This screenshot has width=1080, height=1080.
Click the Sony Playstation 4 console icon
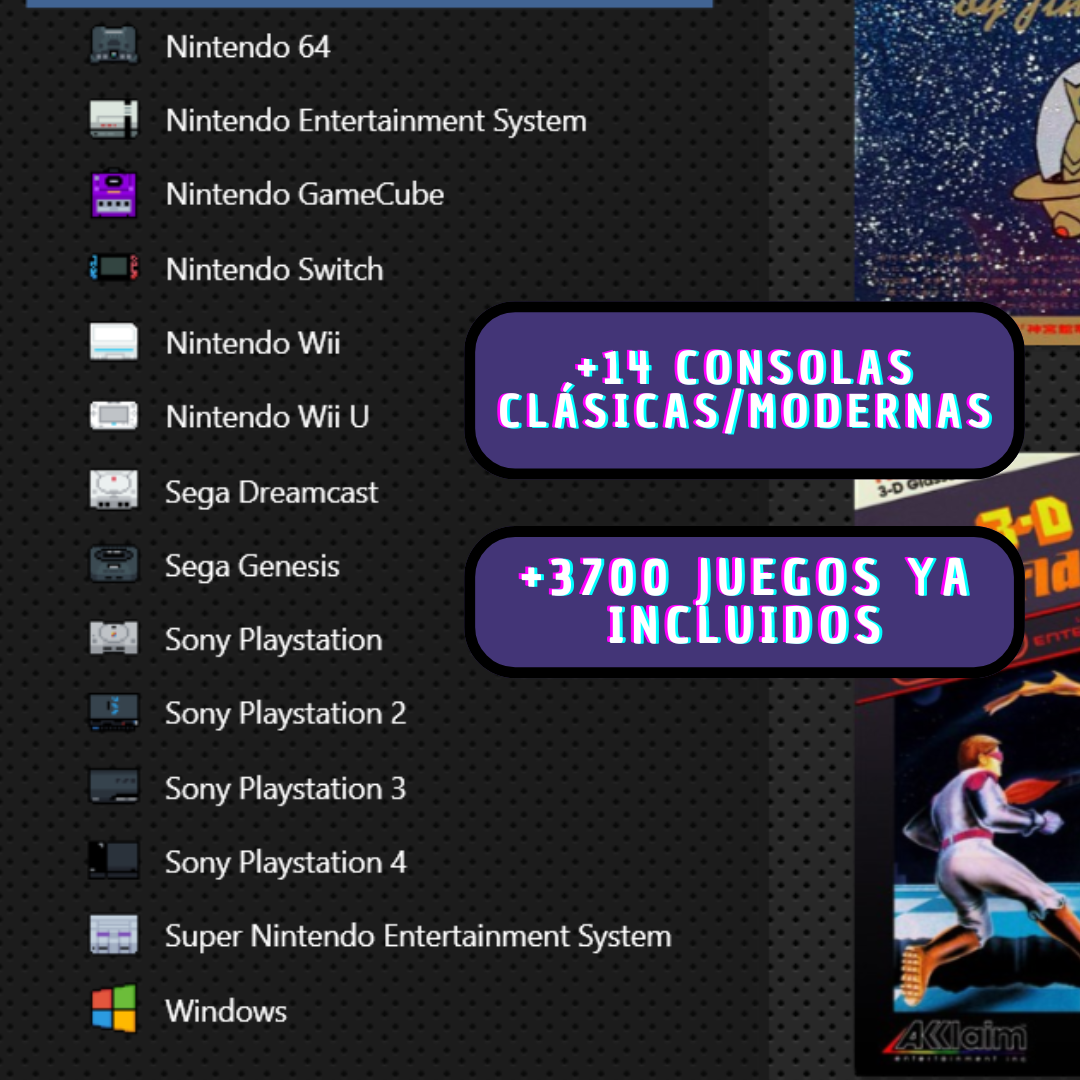pos(113,861)
